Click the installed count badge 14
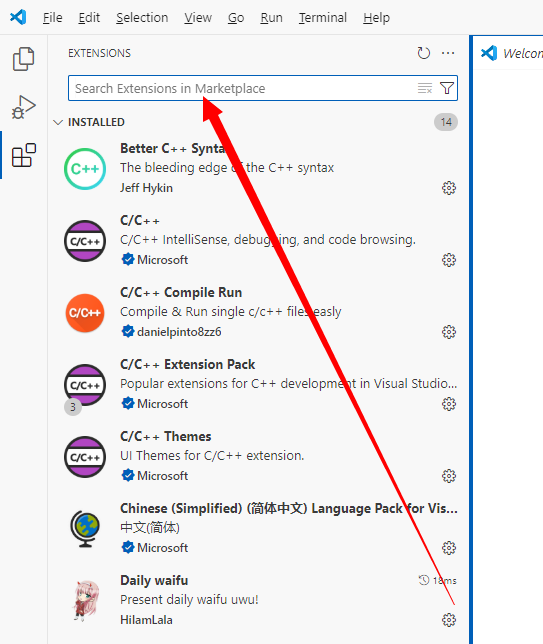 pyautogui.click(x=446, y=122)
